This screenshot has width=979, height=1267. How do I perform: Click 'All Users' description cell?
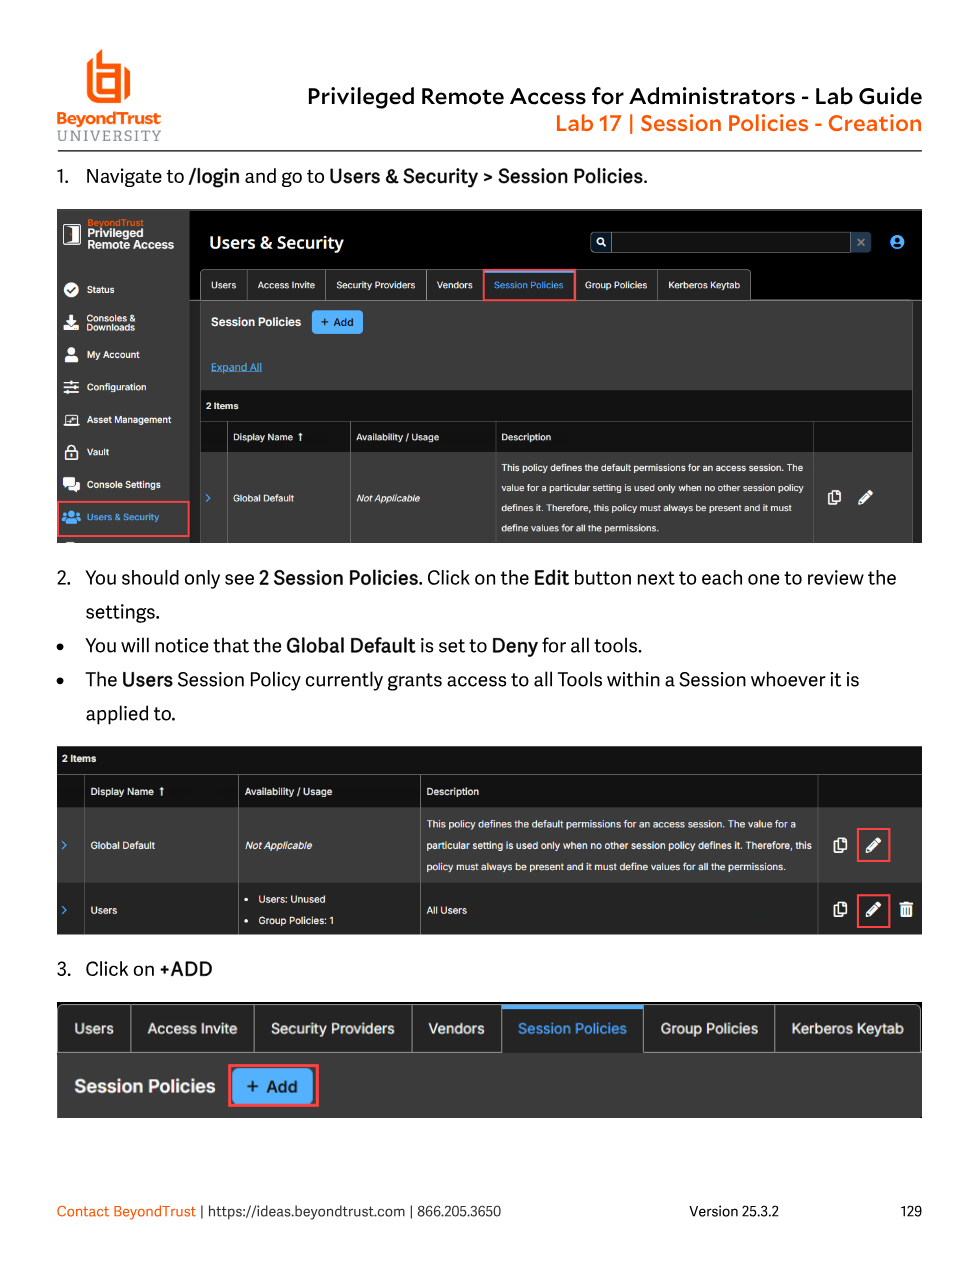point(447,910)
